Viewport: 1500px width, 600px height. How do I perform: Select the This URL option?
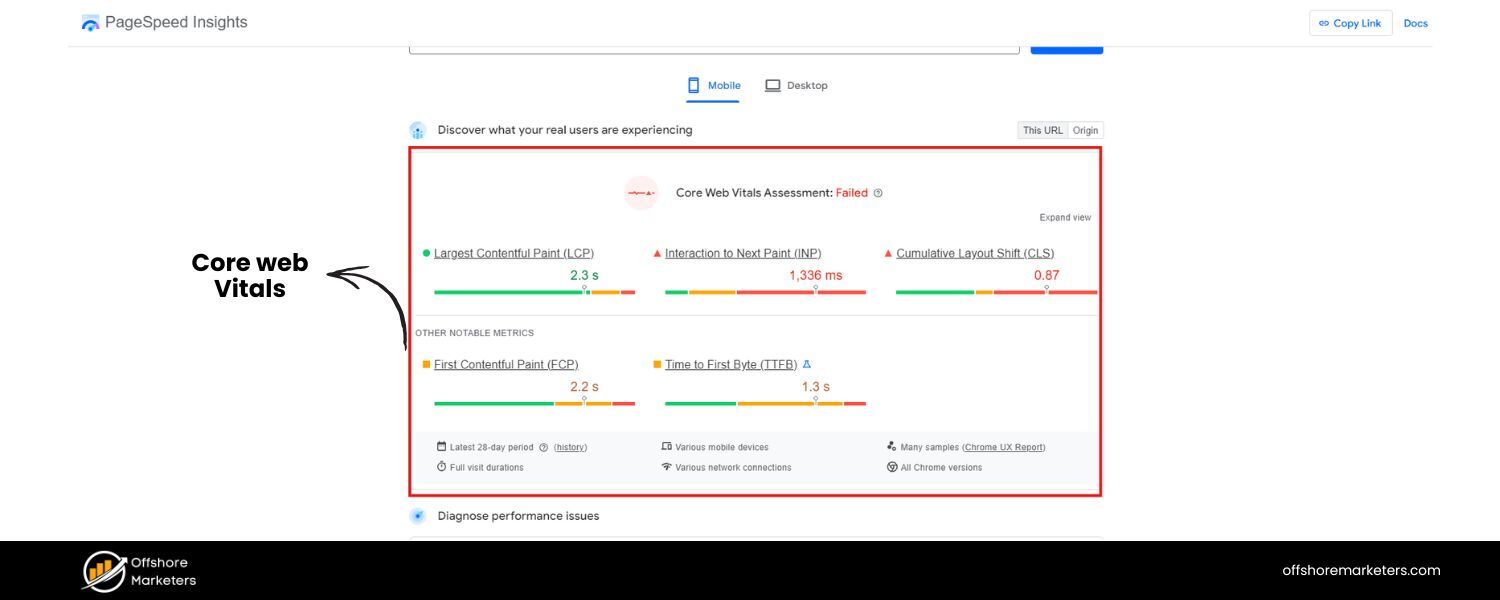point(1042,130)
